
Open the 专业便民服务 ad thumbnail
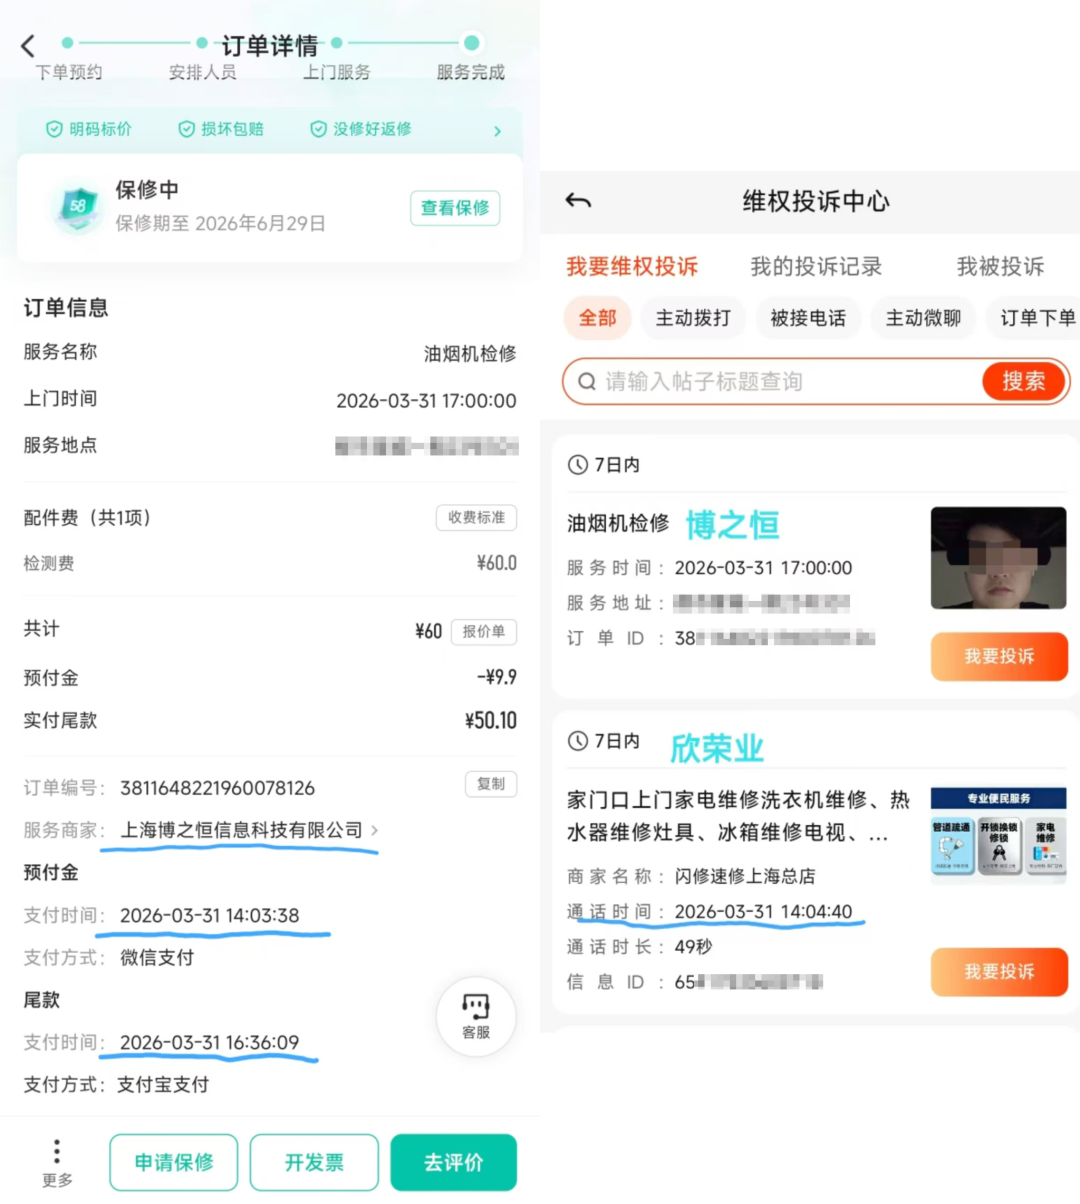click(998, 832)
